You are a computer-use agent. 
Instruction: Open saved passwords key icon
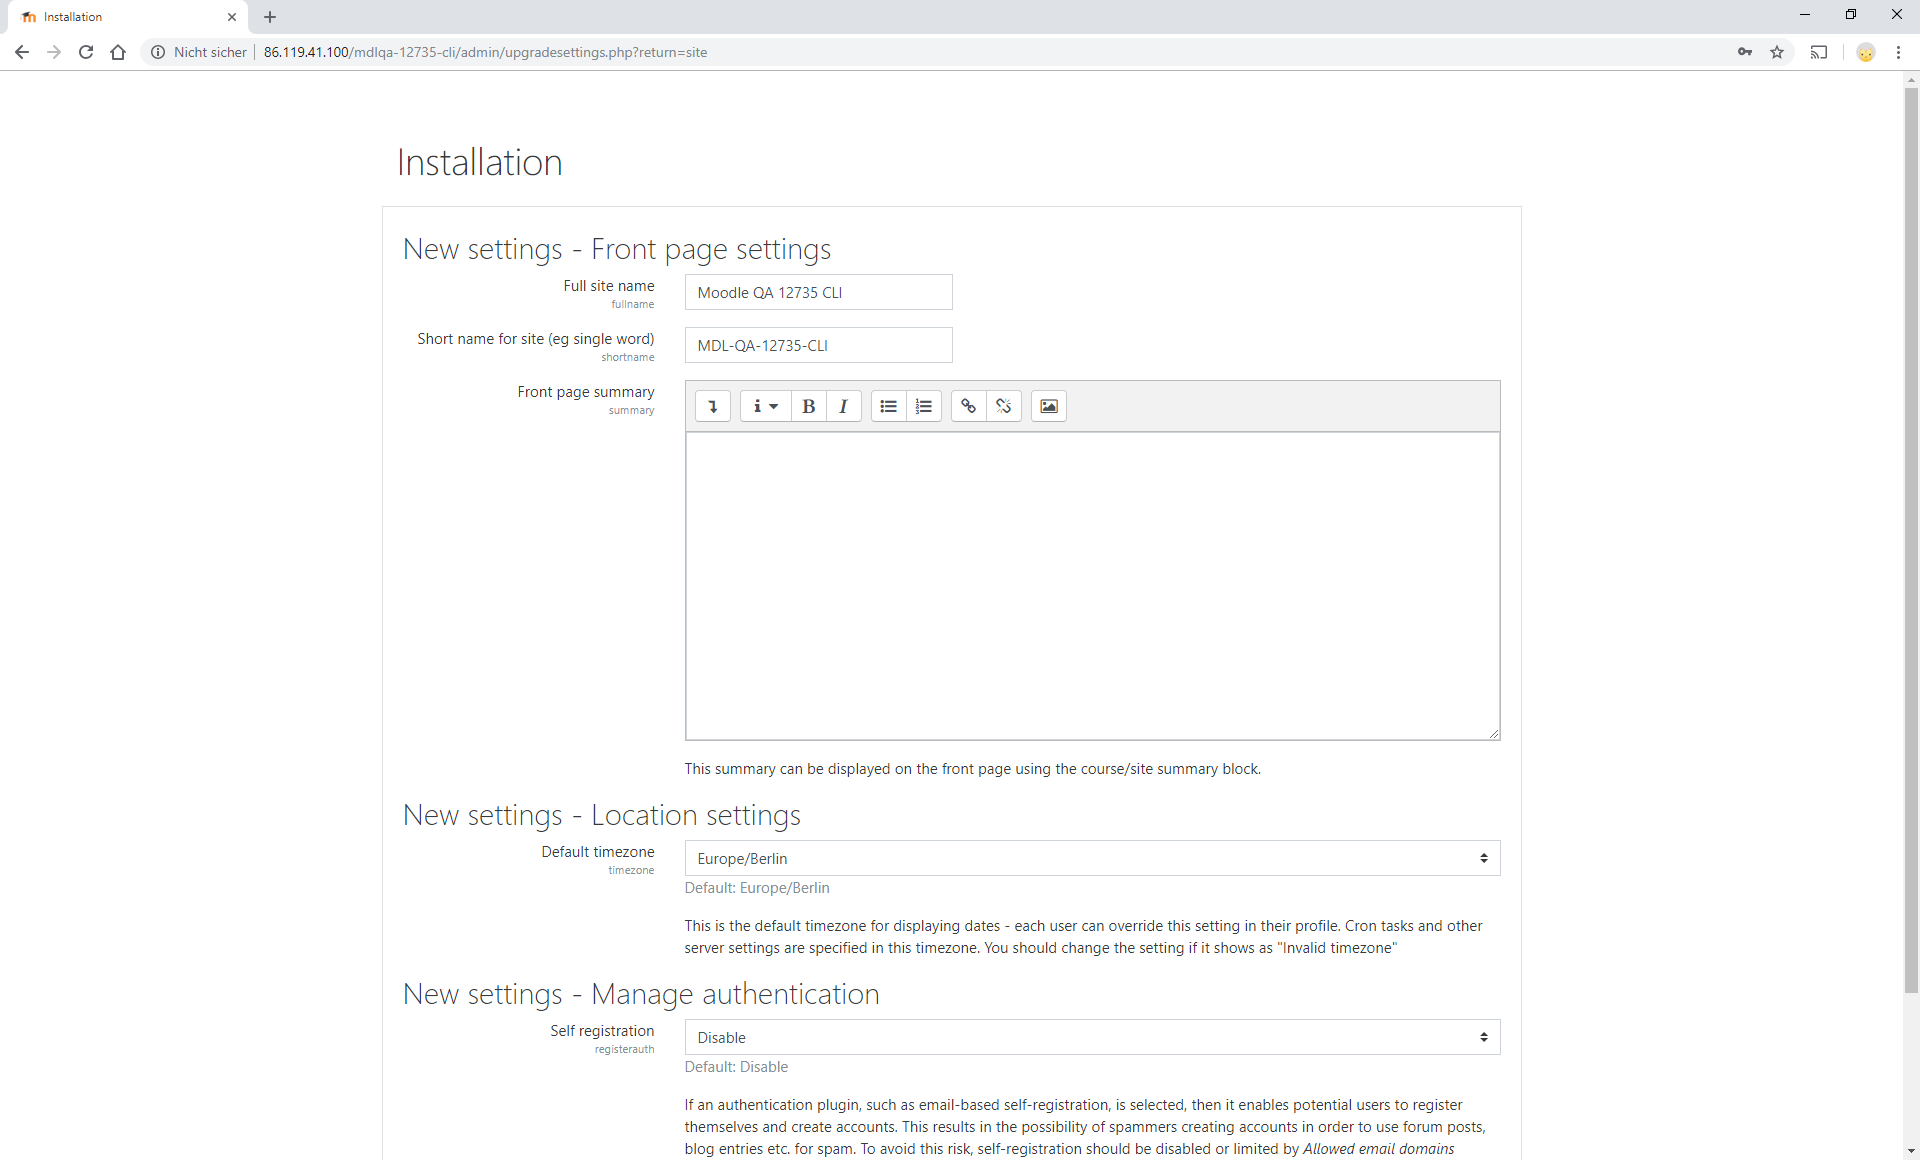[x=1745, y=52]
